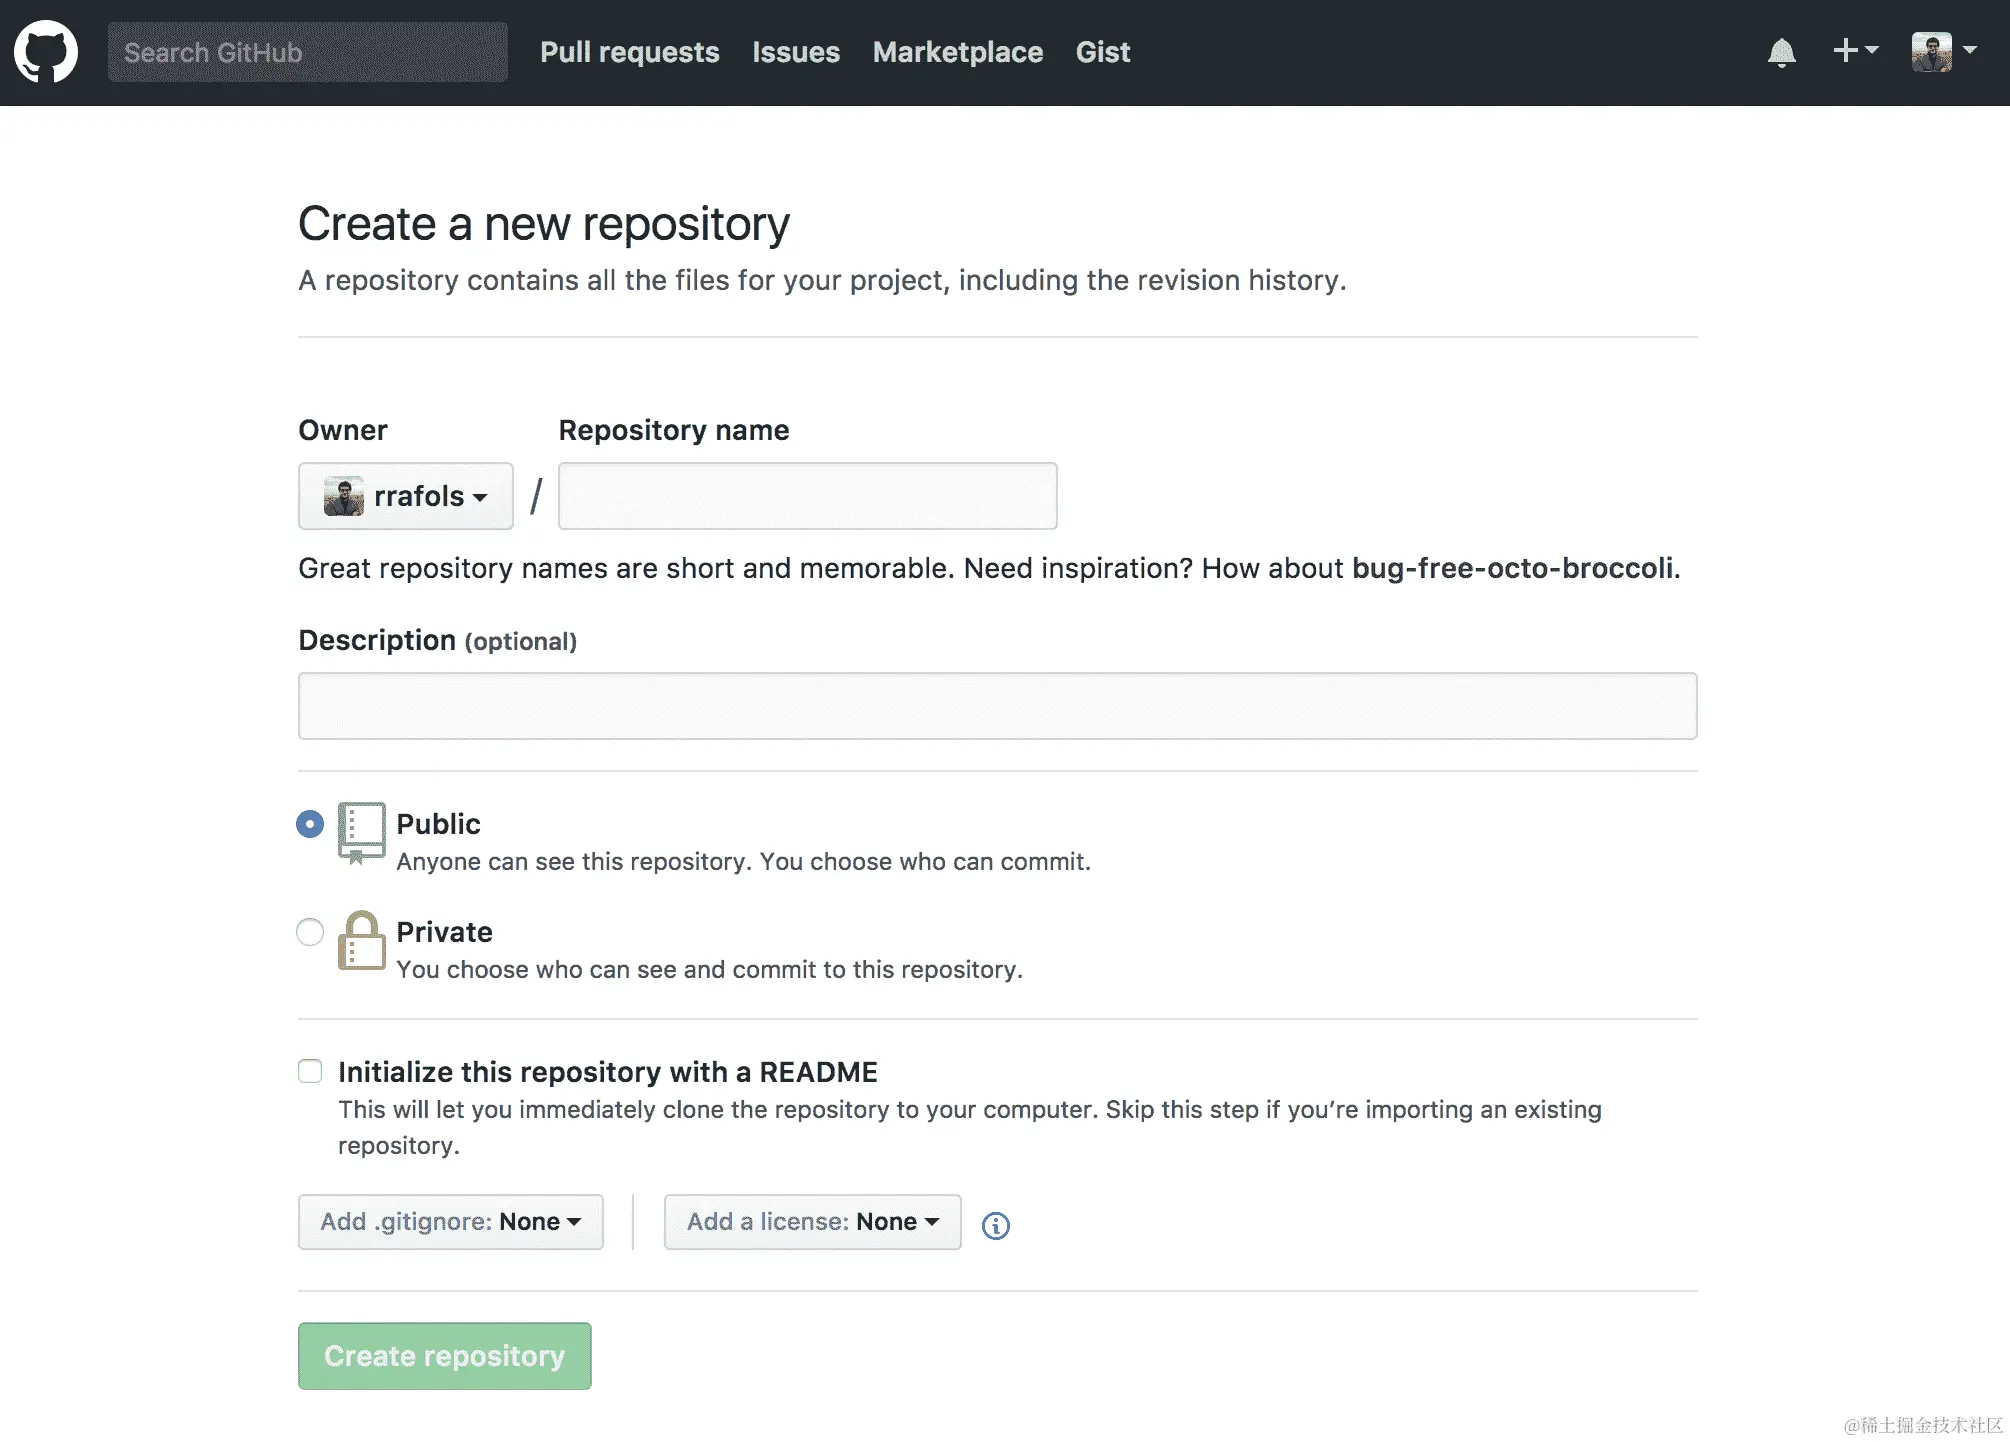Image resolution: width=2010 pixels, height=1442 pixels.
Task: Click the rrafols owner avatar thumbnail
Action: [x=344, y=496]
